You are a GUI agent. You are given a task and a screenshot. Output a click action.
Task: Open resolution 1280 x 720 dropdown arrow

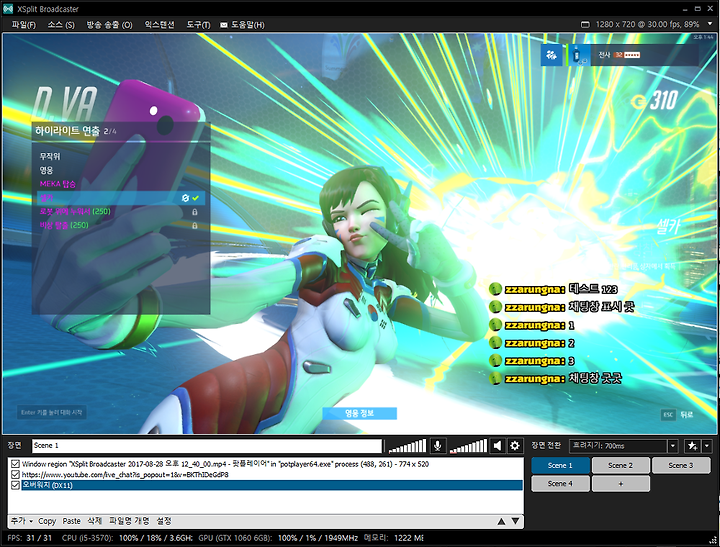click(710, 24)
